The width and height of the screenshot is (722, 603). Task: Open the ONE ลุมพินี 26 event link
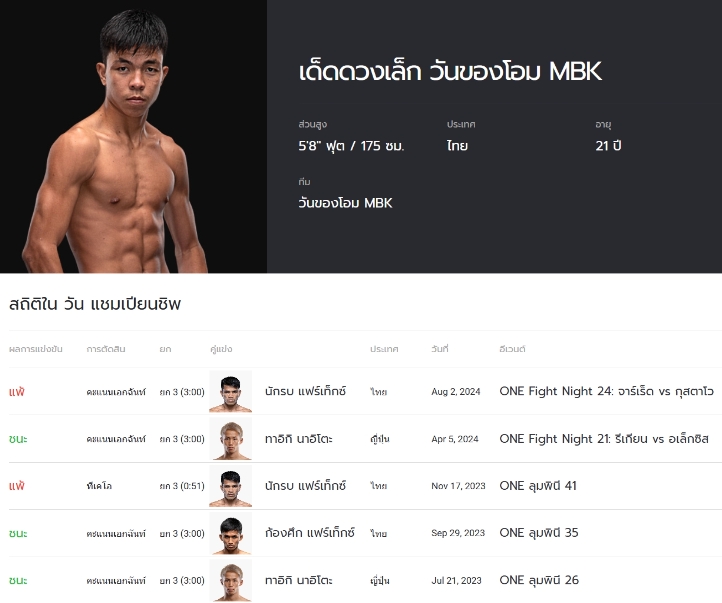point(539,580)
